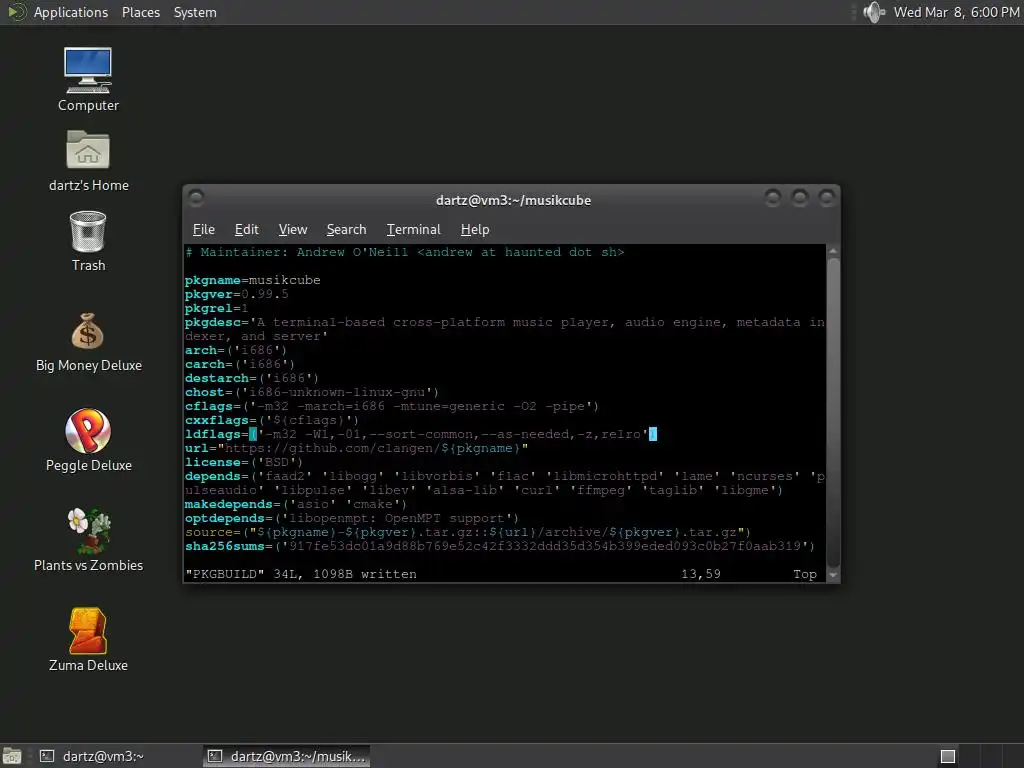Click the terminal vertical scrollbar thumb

[x=833, y=413]
